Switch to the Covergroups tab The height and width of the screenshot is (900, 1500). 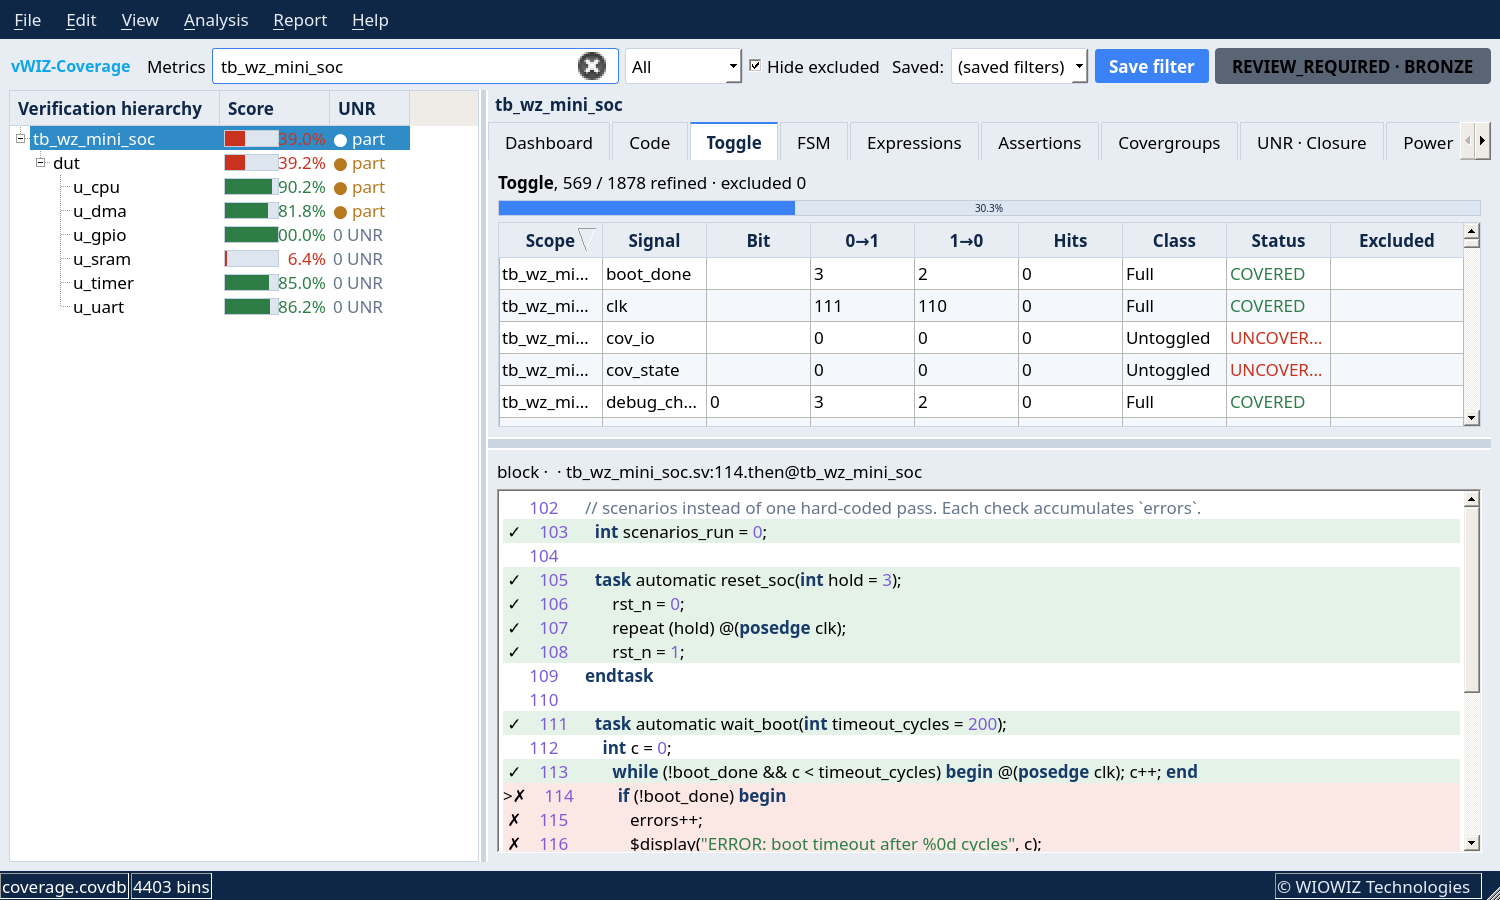(1169, 142)
